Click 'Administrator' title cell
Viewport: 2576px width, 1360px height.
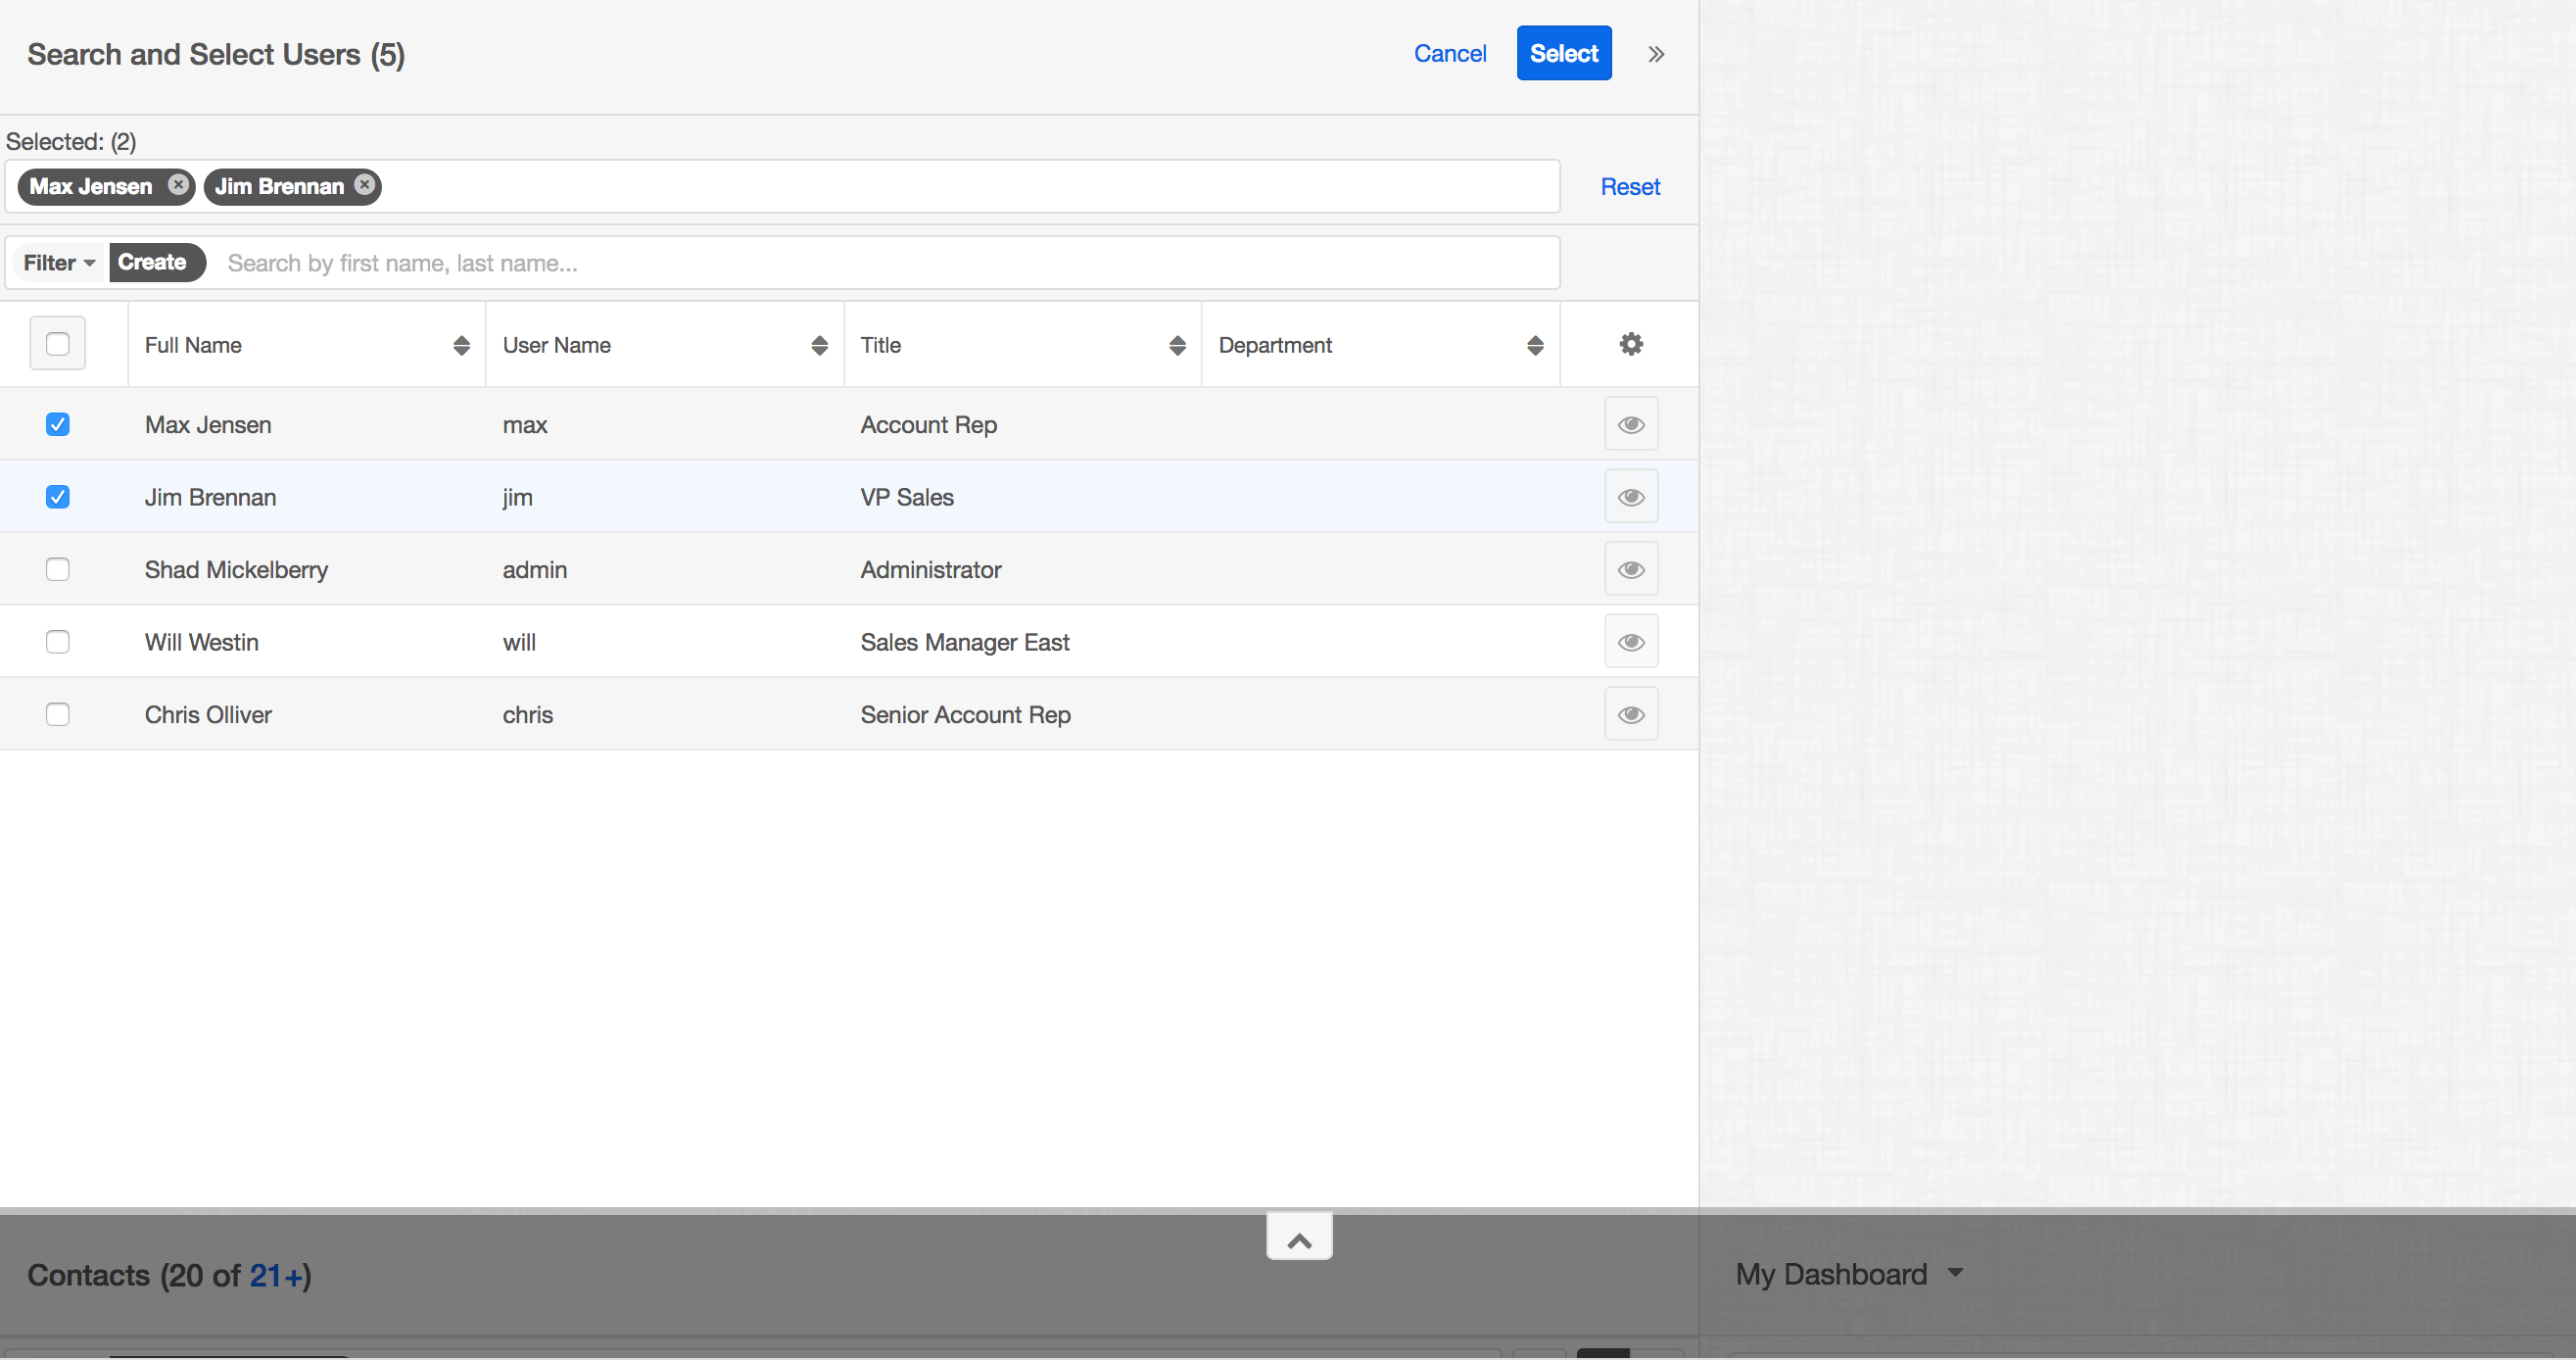[x=930, y=569]
